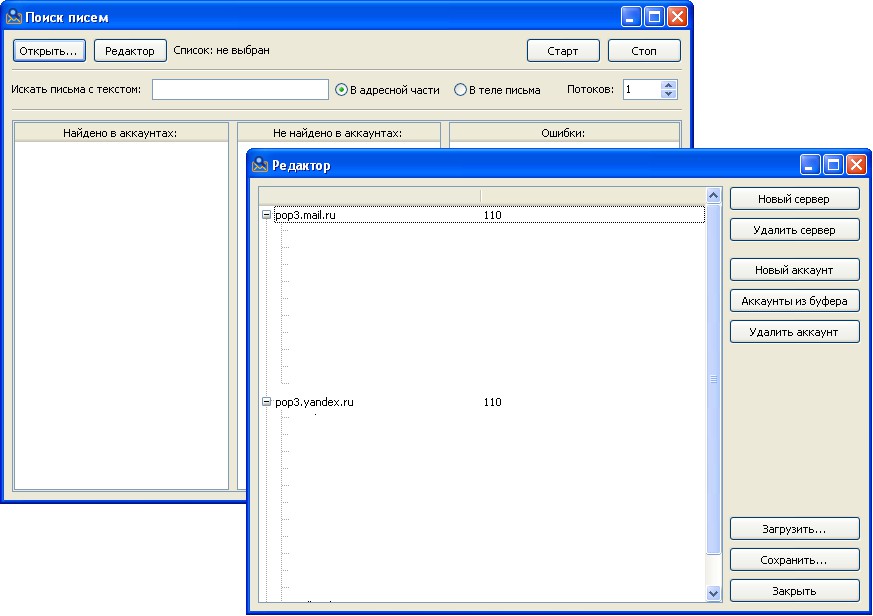Click the Открыть... button in Поиск писем
The width and height of the screenshot is (873, 616).
click(49, 51)
